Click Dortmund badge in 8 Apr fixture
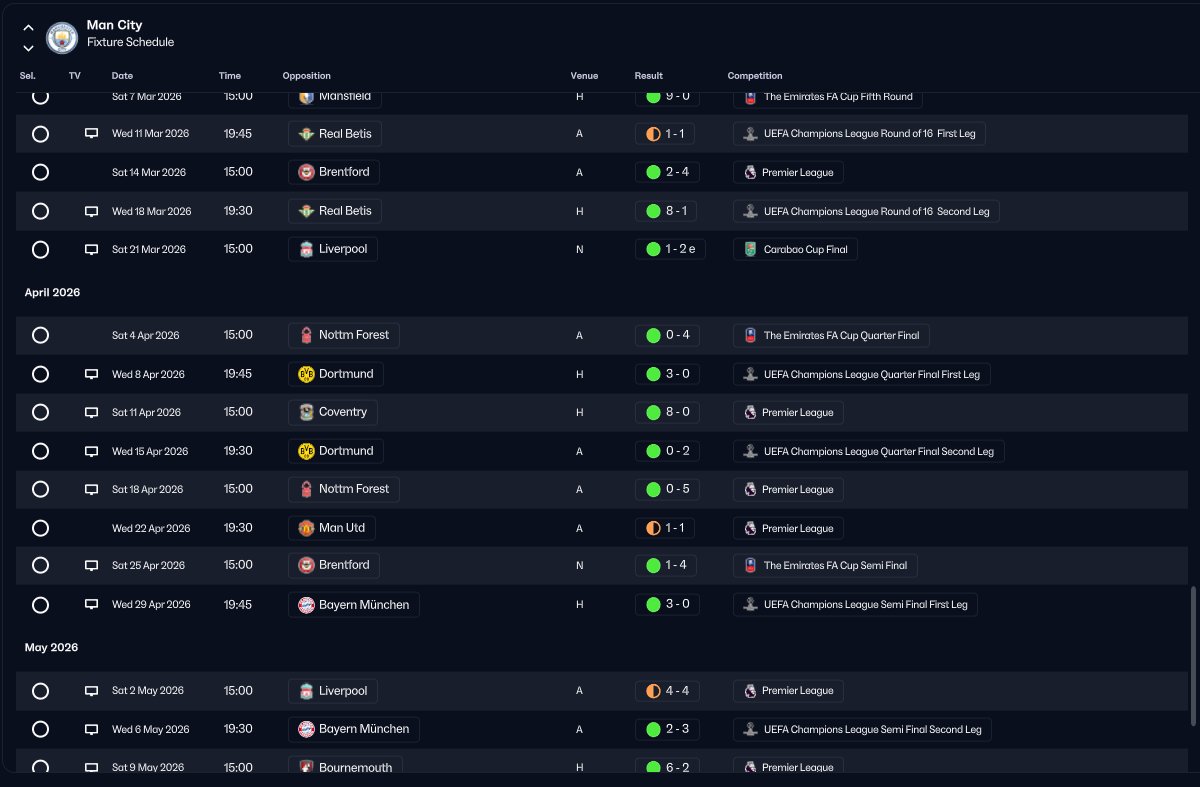 click(x=306, y=374)
